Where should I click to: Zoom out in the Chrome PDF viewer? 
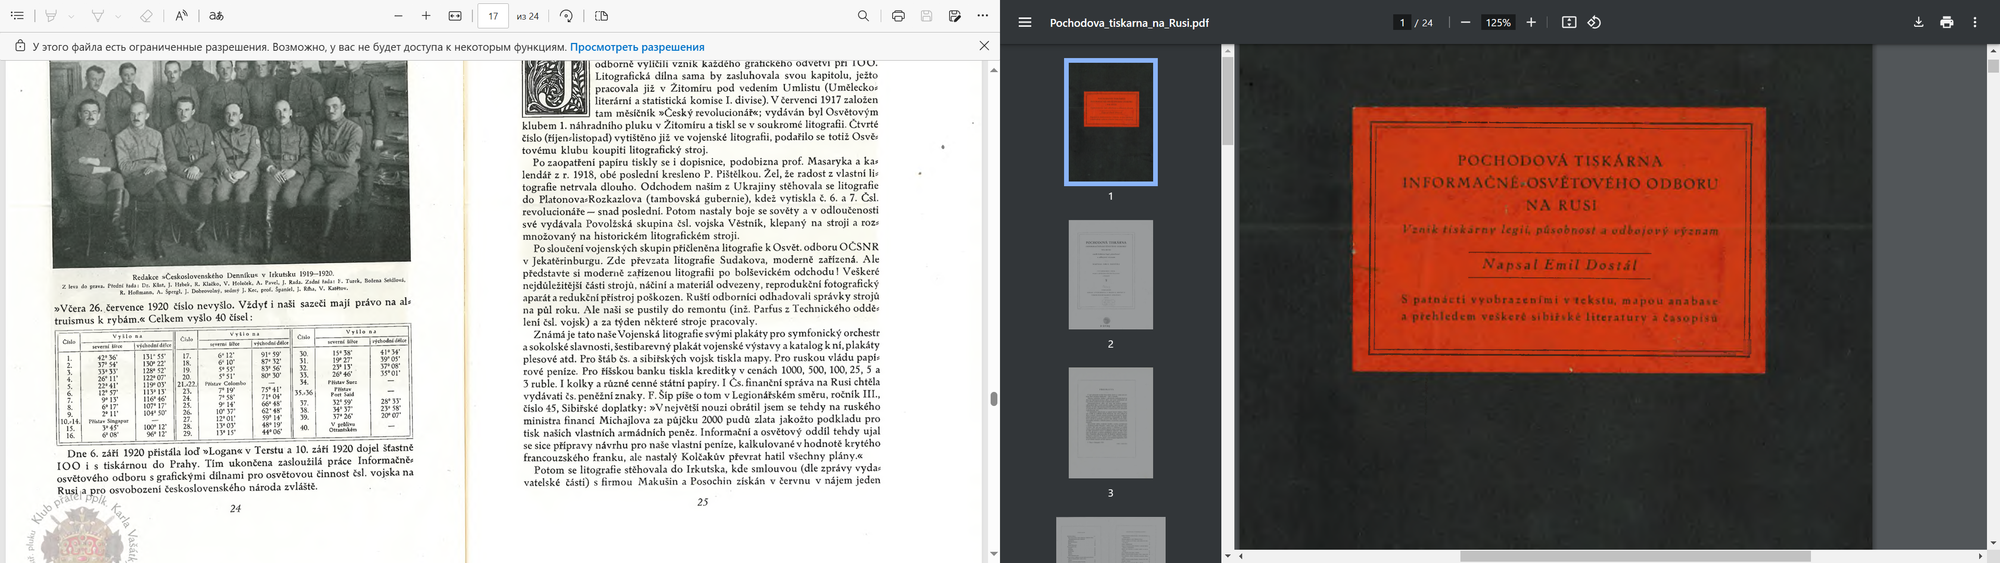pos(1465,22)
